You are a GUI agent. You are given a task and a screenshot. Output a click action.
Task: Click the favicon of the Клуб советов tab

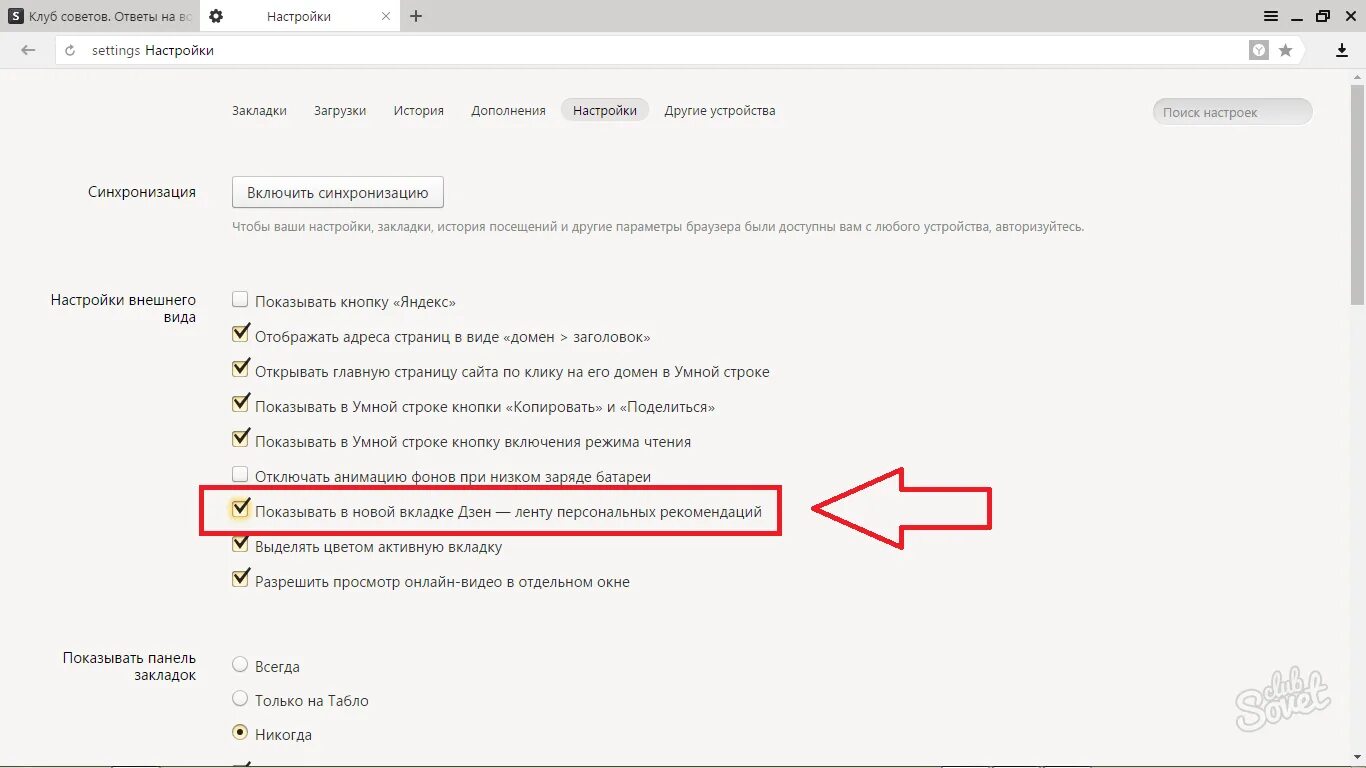(16, 16)
